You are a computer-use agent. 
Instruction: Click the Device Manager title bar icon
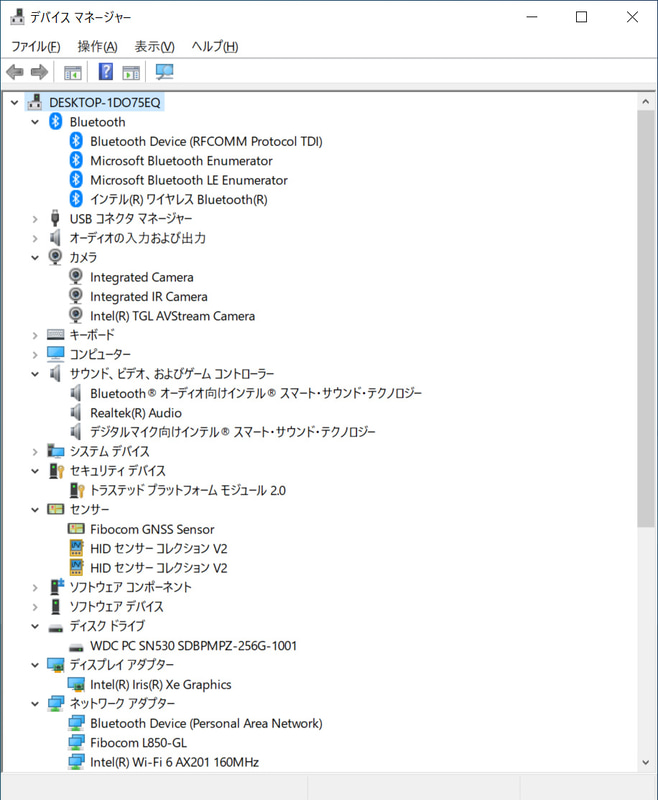point(17,17)
